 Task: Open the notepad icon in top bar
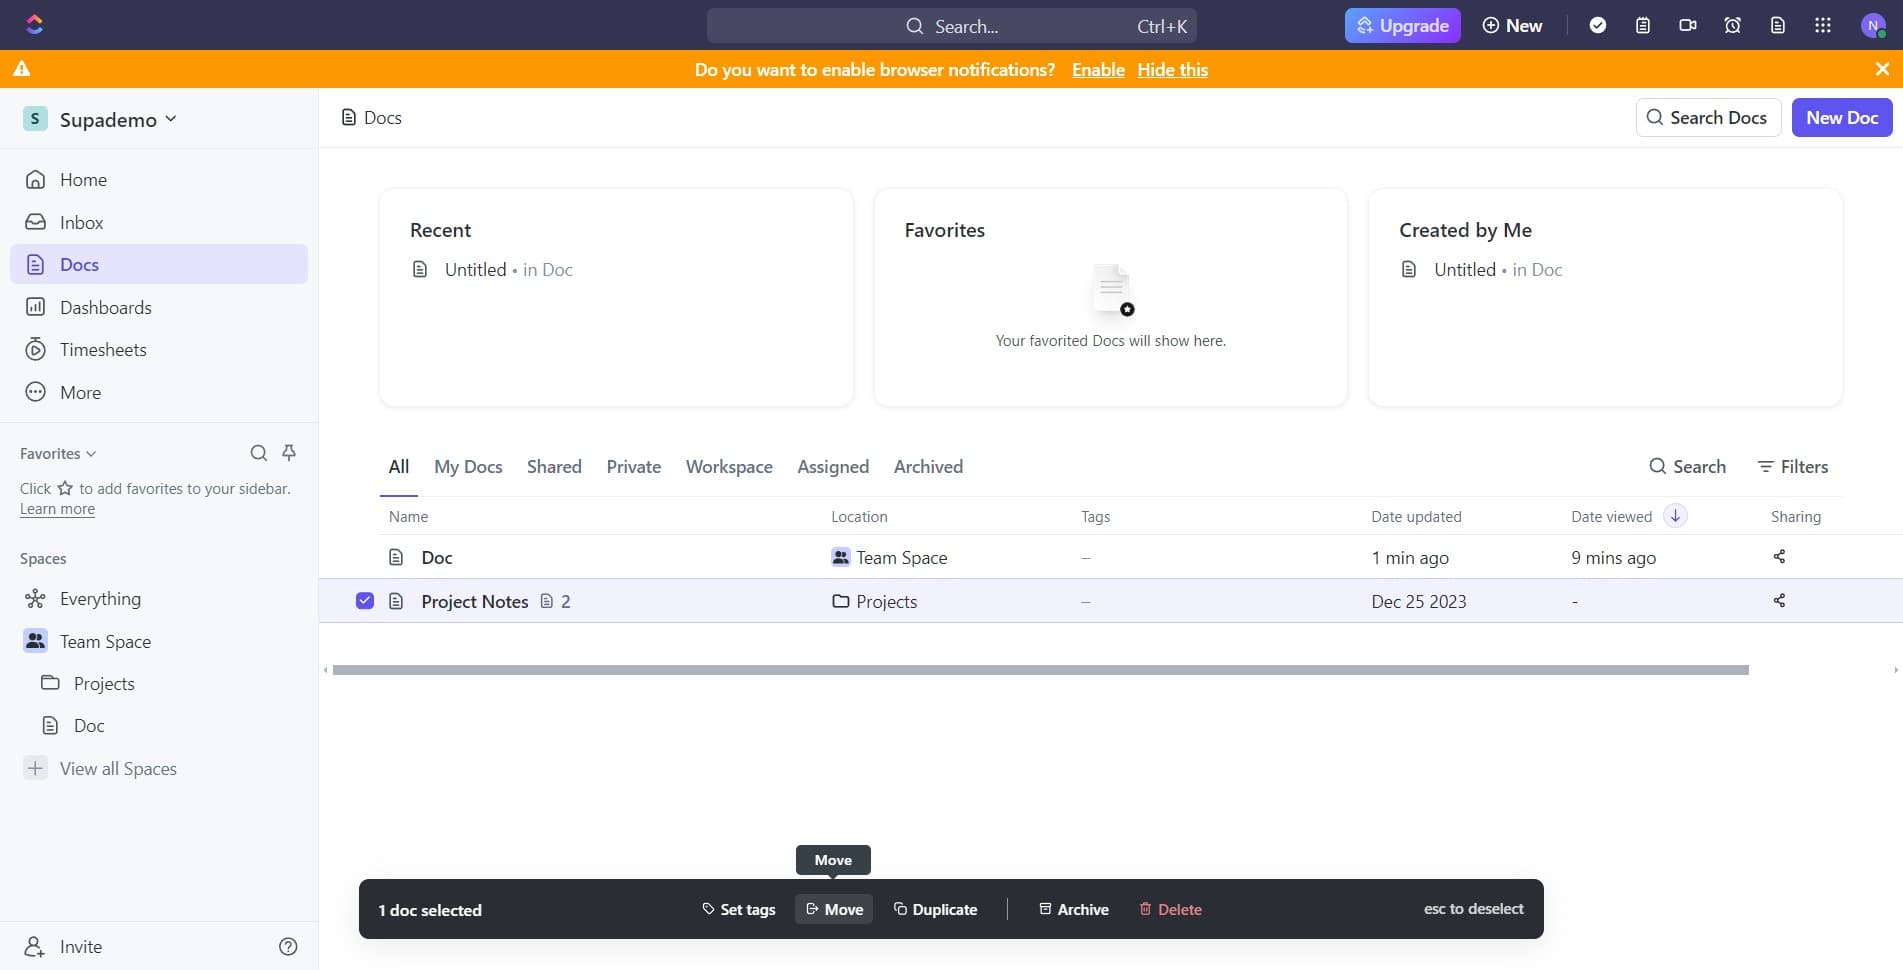tap(1642, 25)
